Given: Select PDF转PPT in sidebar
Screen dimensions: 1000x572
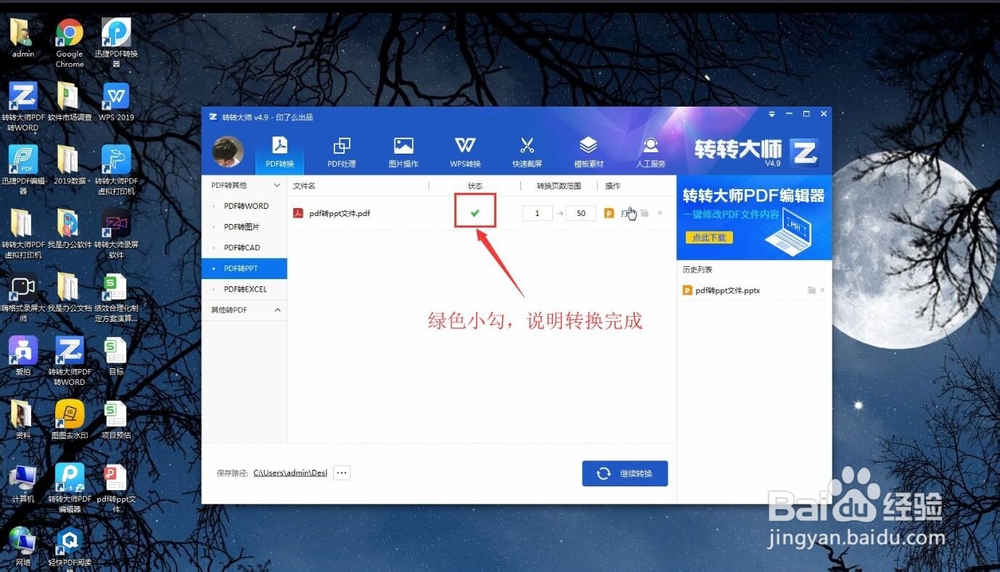Looking at the screenshot, I should click(x=244, y=268).
